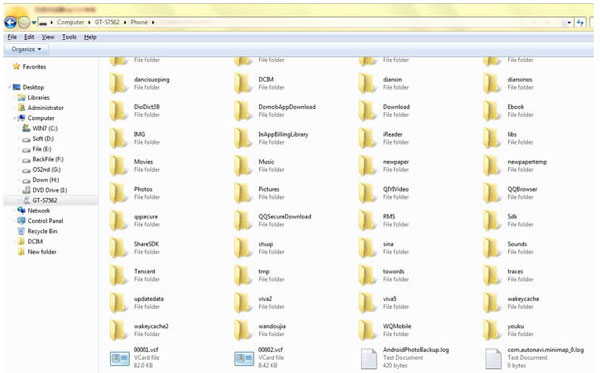Collapse the Computer tree node
600x373 pixels.
pyautogui.click(x=15, y=118)
